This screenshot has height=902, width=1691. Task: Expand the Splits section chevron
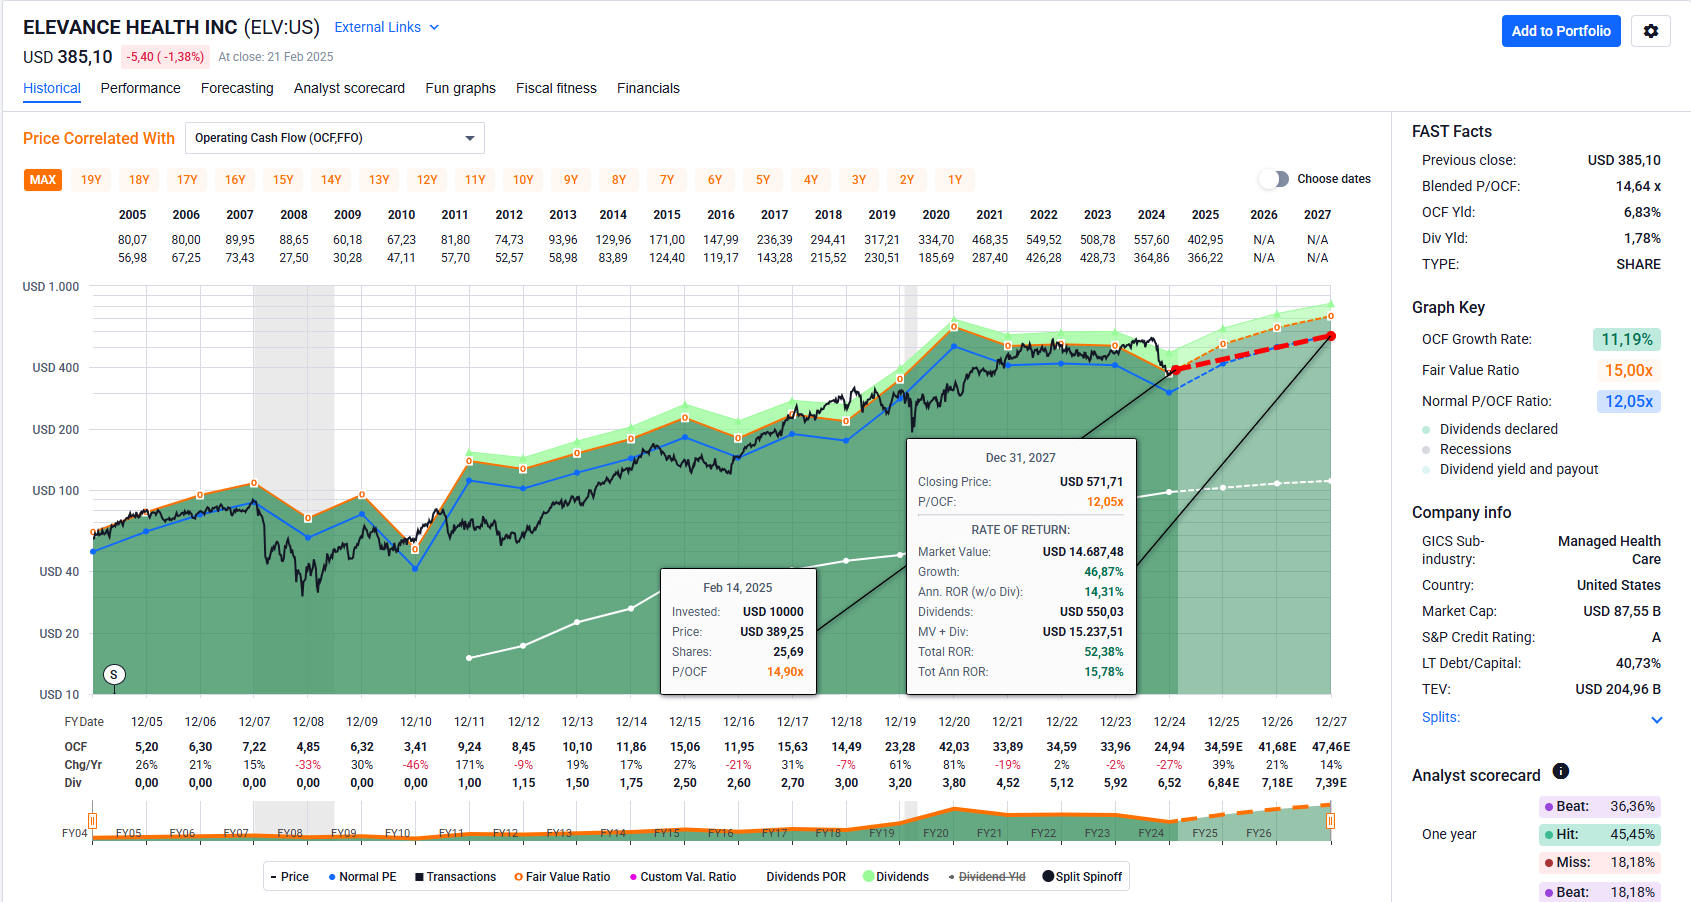point(1656,719)
